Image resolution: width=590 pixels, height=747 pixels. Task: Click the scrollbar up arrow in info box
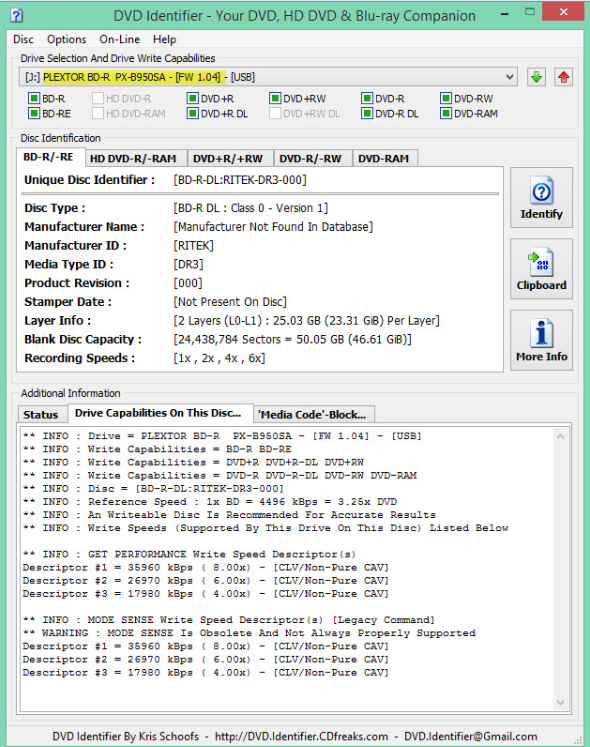(x=560, y=436)
